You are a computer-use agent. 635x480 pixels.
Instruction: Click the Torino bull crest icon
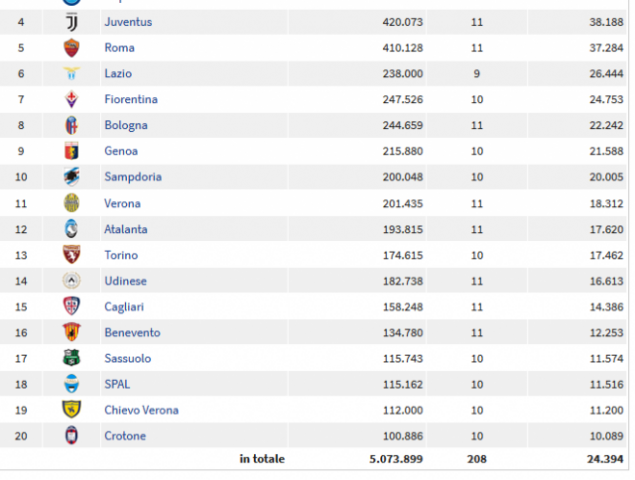[x=71, y=255]
